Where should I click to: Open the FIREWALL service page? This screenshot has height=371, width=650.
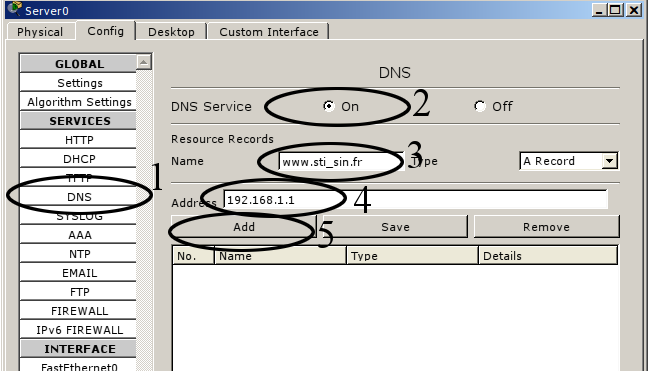click(x=79, y=311)
